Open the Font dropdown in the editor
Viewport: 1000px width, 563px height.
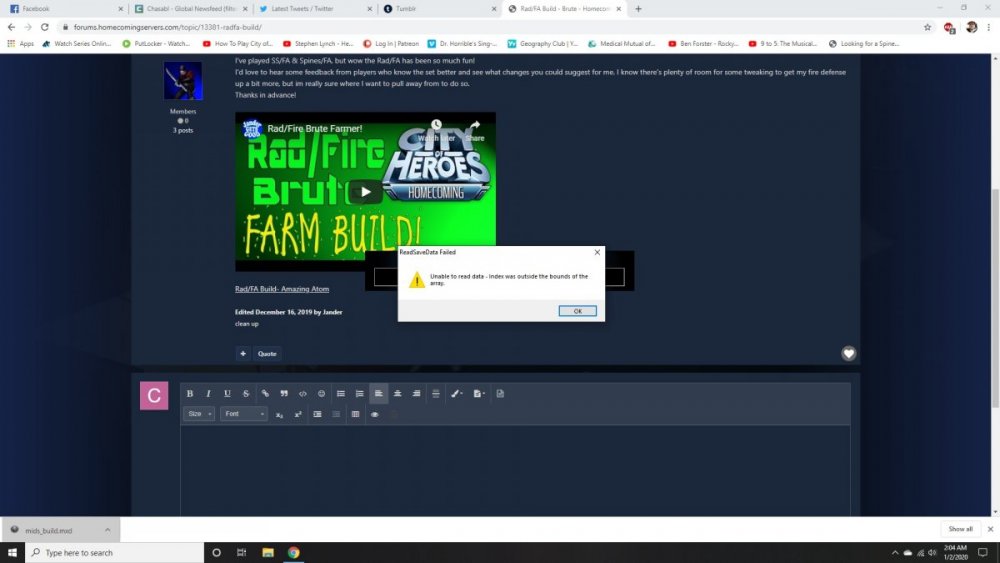(244, 414)
